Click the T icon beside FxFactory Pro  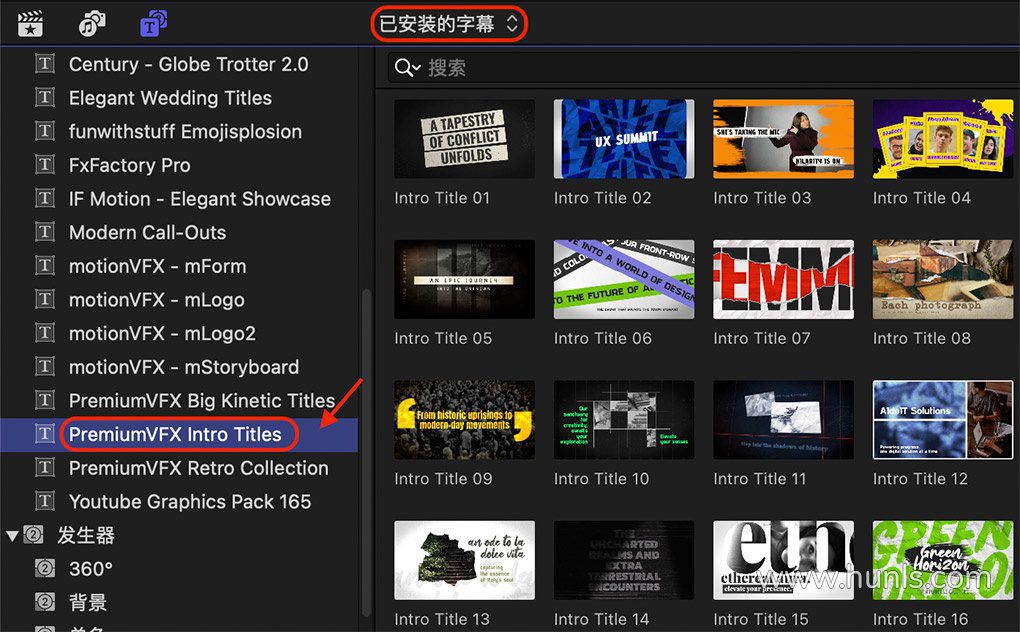[44, 165]
